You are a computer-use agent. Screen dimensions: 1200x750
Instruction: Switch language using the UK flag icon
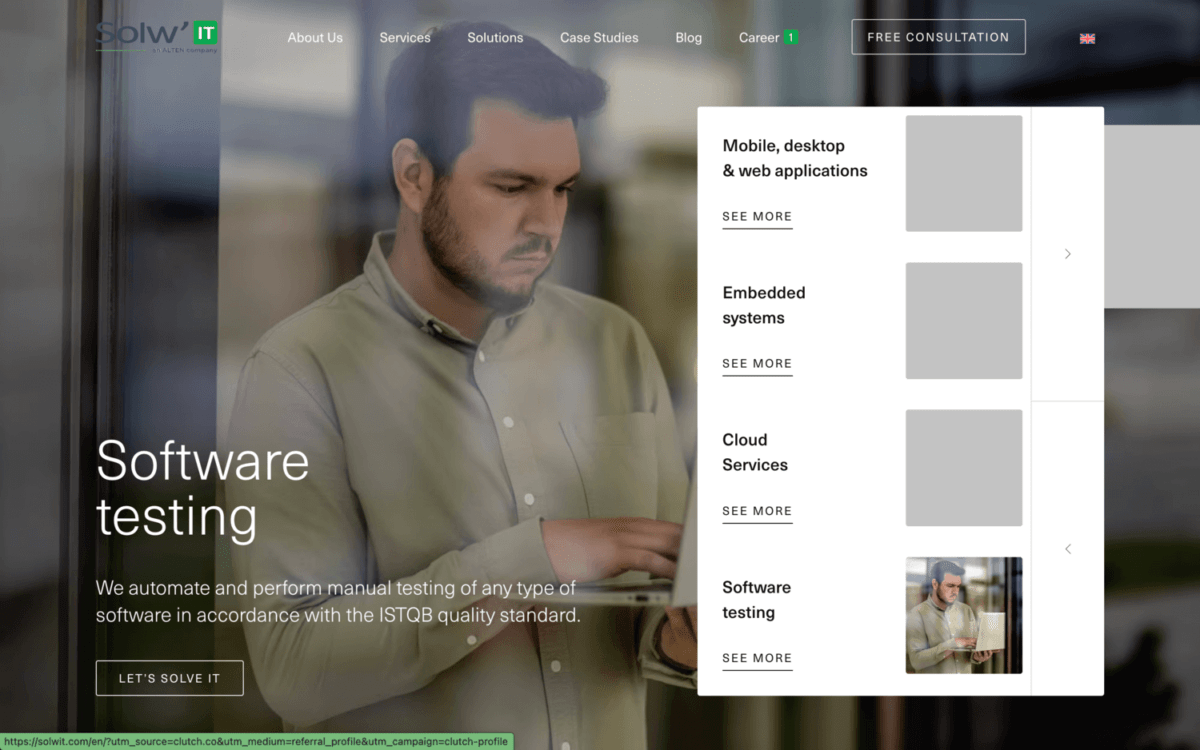[x=1086, y=38]
